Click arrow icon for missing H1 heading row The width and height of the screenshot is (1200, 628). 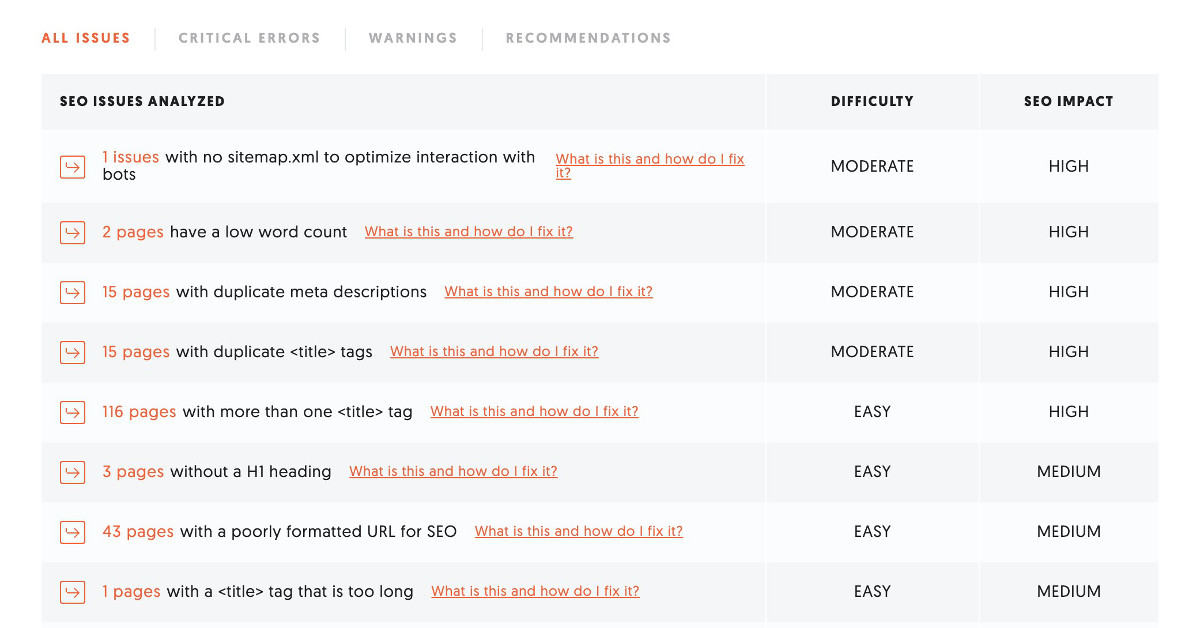72,472
